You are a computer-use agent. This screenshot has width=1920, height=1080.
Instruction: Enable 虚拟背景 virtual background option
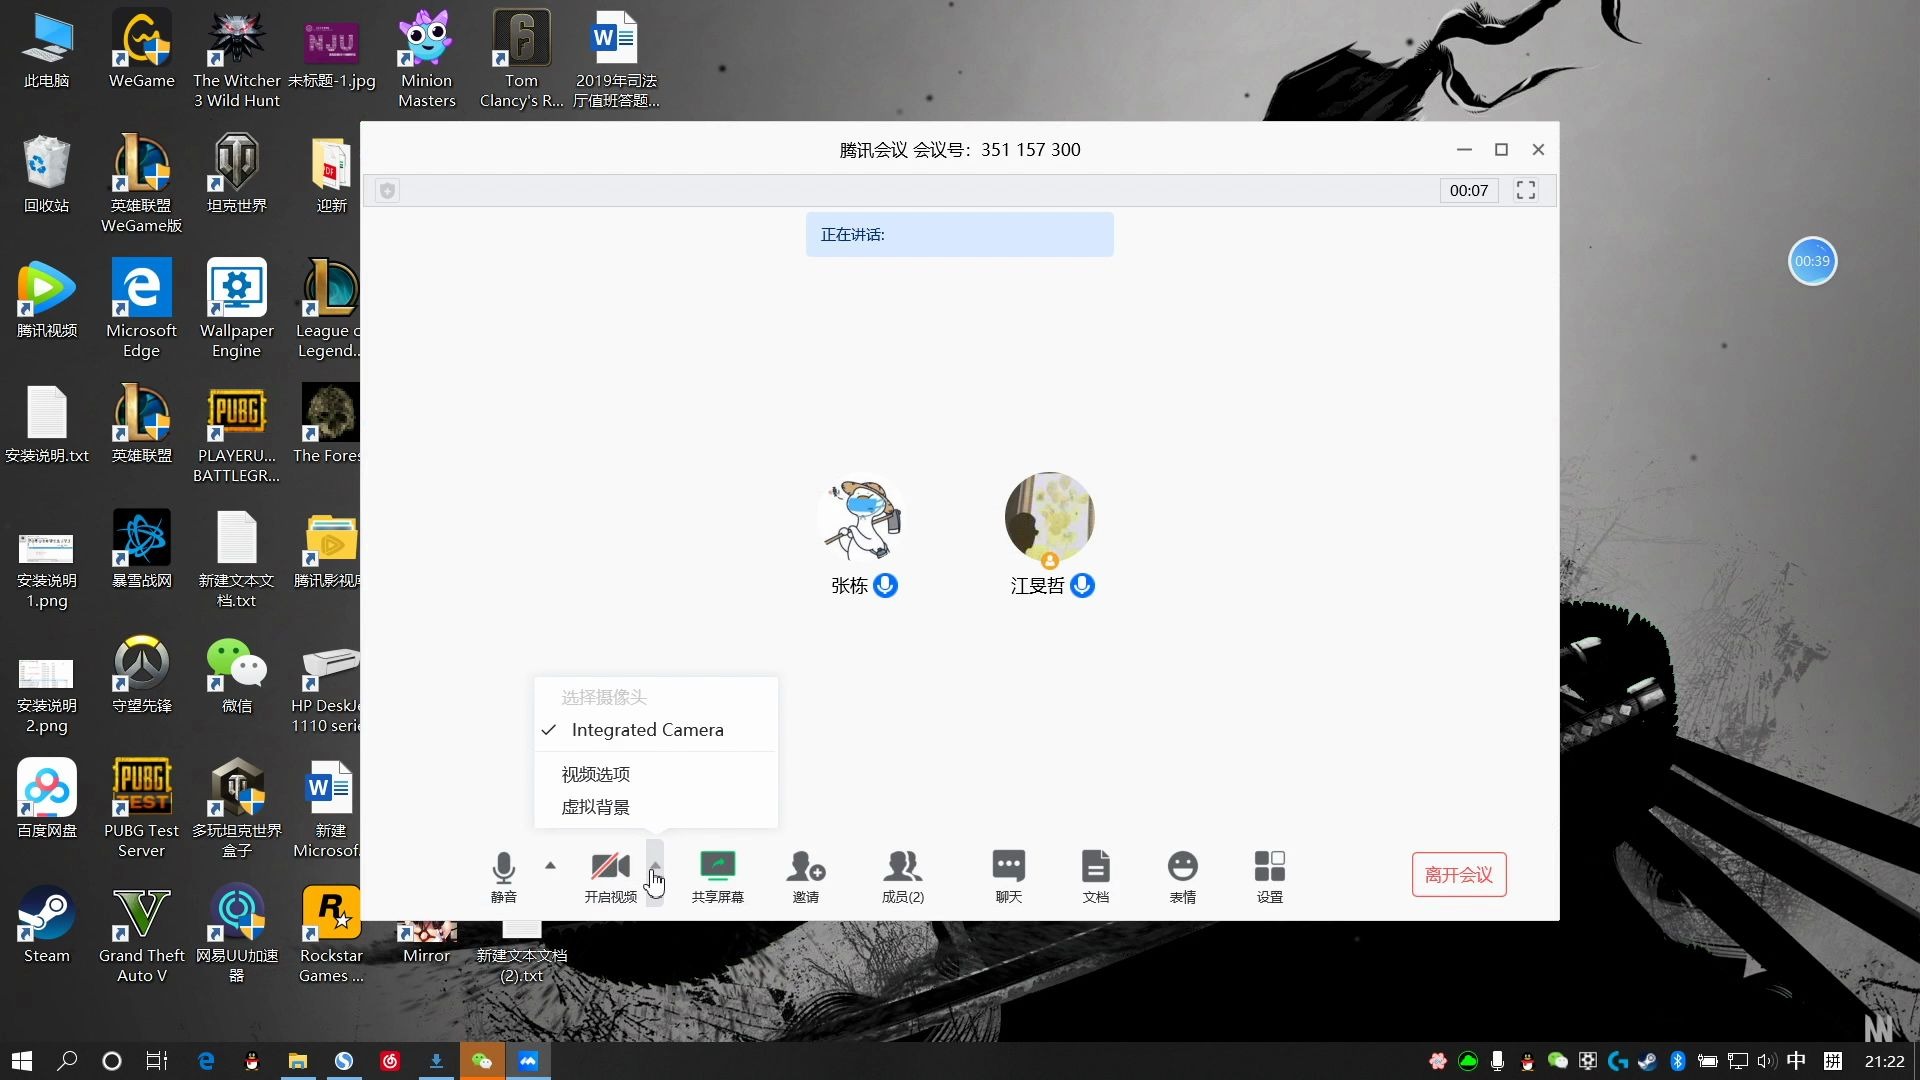tap(597, 807)
